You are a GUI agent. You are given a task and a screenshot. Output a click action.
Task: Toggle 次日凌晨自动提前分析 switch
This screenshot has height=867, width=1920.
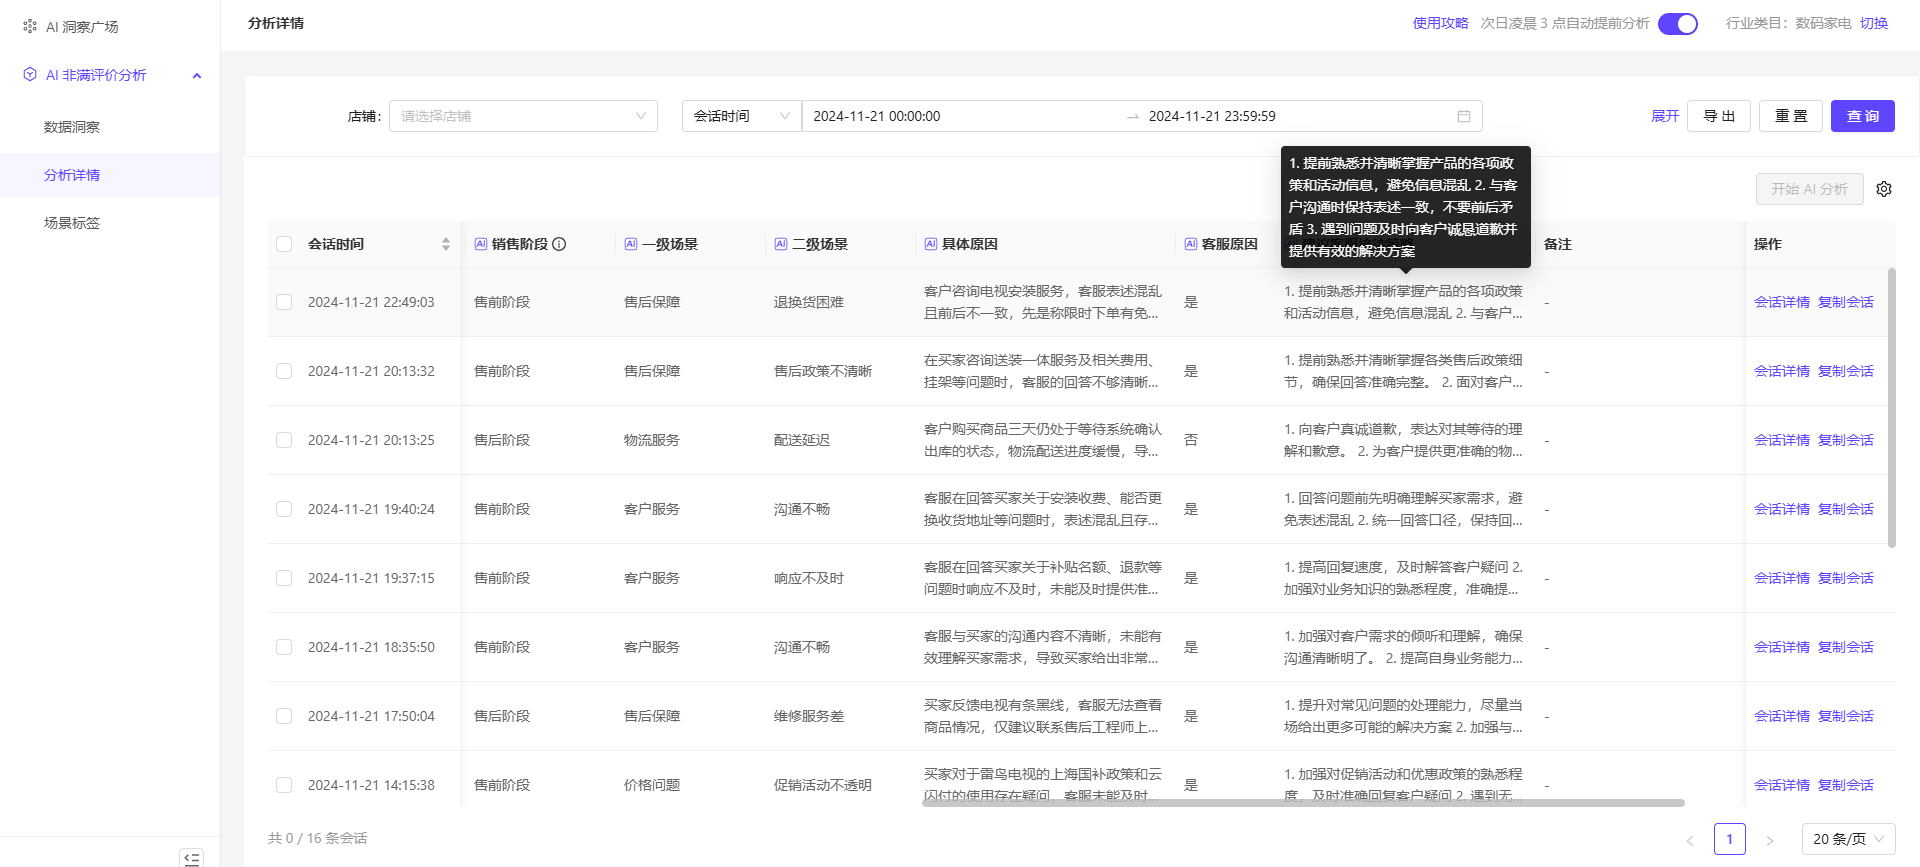[x=1677, y=23]
